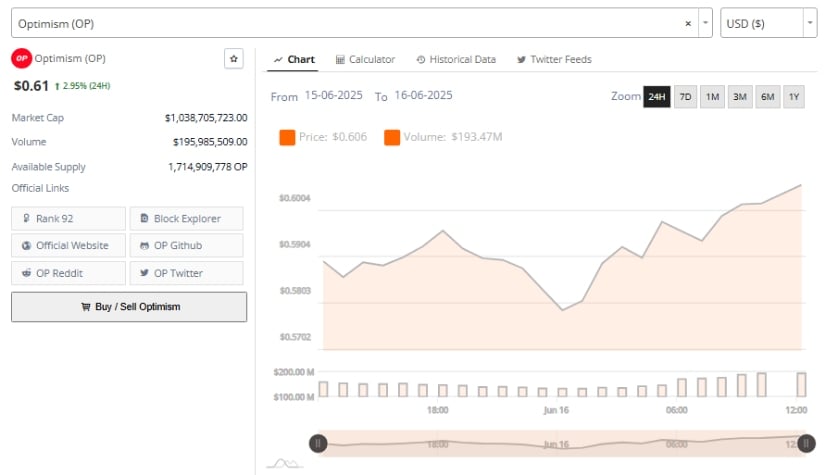Click the 18:00 x-axis label under volume
Image resolution: width=825 pixels, height=475 pixels.
[x=438, y=410]
